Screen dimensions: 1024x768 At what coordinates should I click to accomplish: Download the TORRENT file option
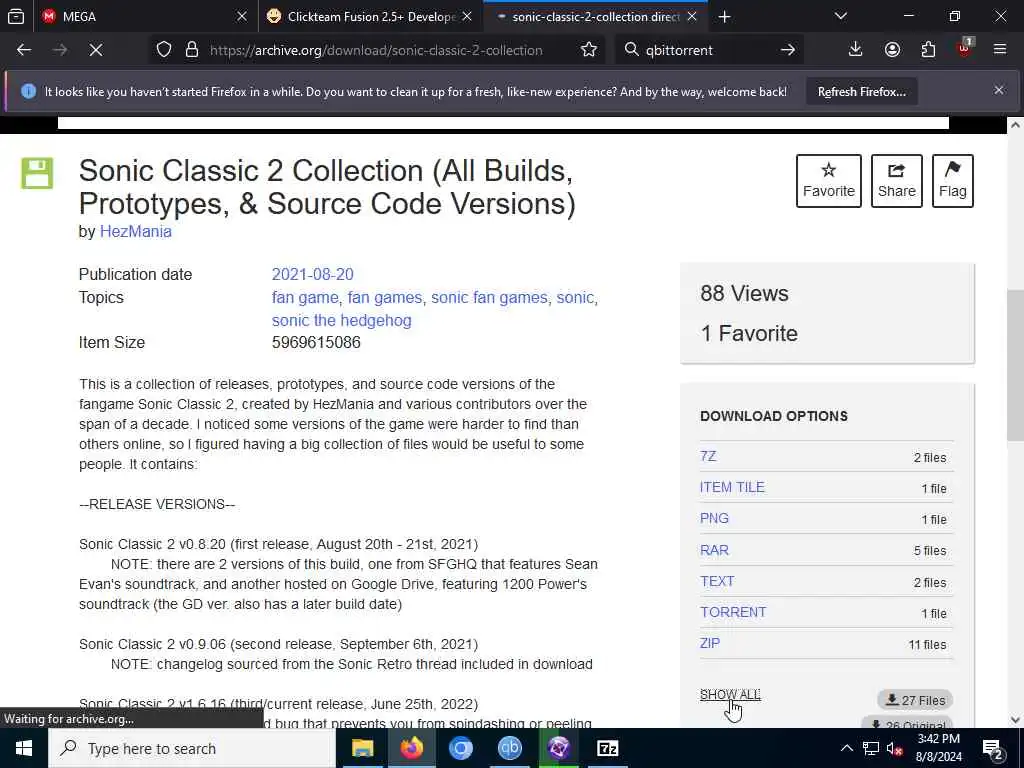click(733, 612)
